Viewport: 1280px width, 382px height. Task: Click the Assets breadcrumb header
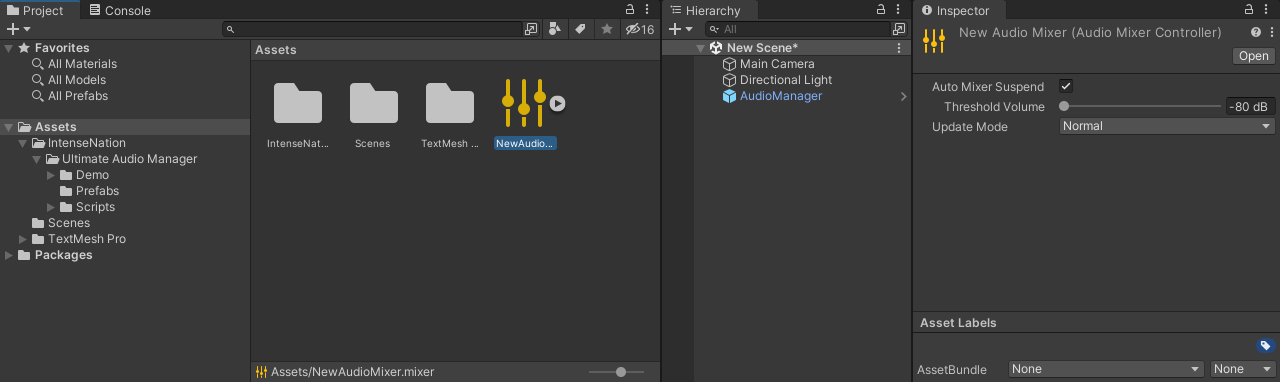click(x=276, y=49)
